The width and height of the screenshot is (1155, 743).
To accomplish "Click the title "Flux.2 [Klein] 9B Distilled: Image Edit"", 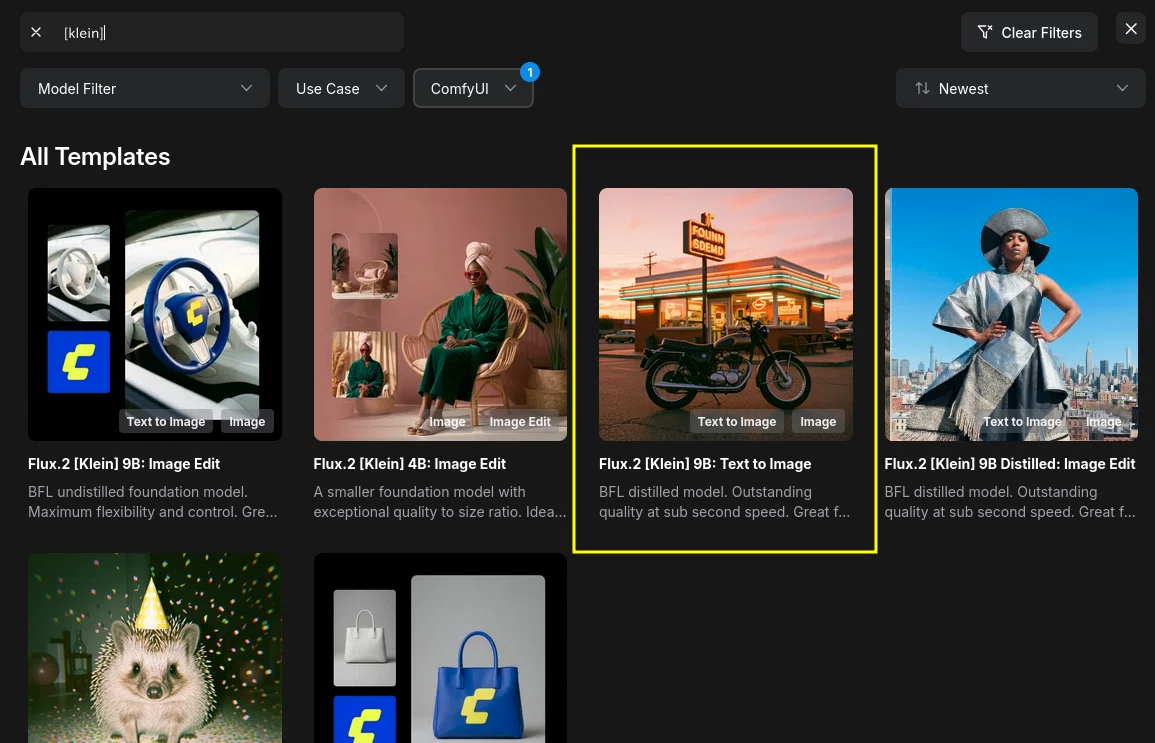I will coord(1010,464).
